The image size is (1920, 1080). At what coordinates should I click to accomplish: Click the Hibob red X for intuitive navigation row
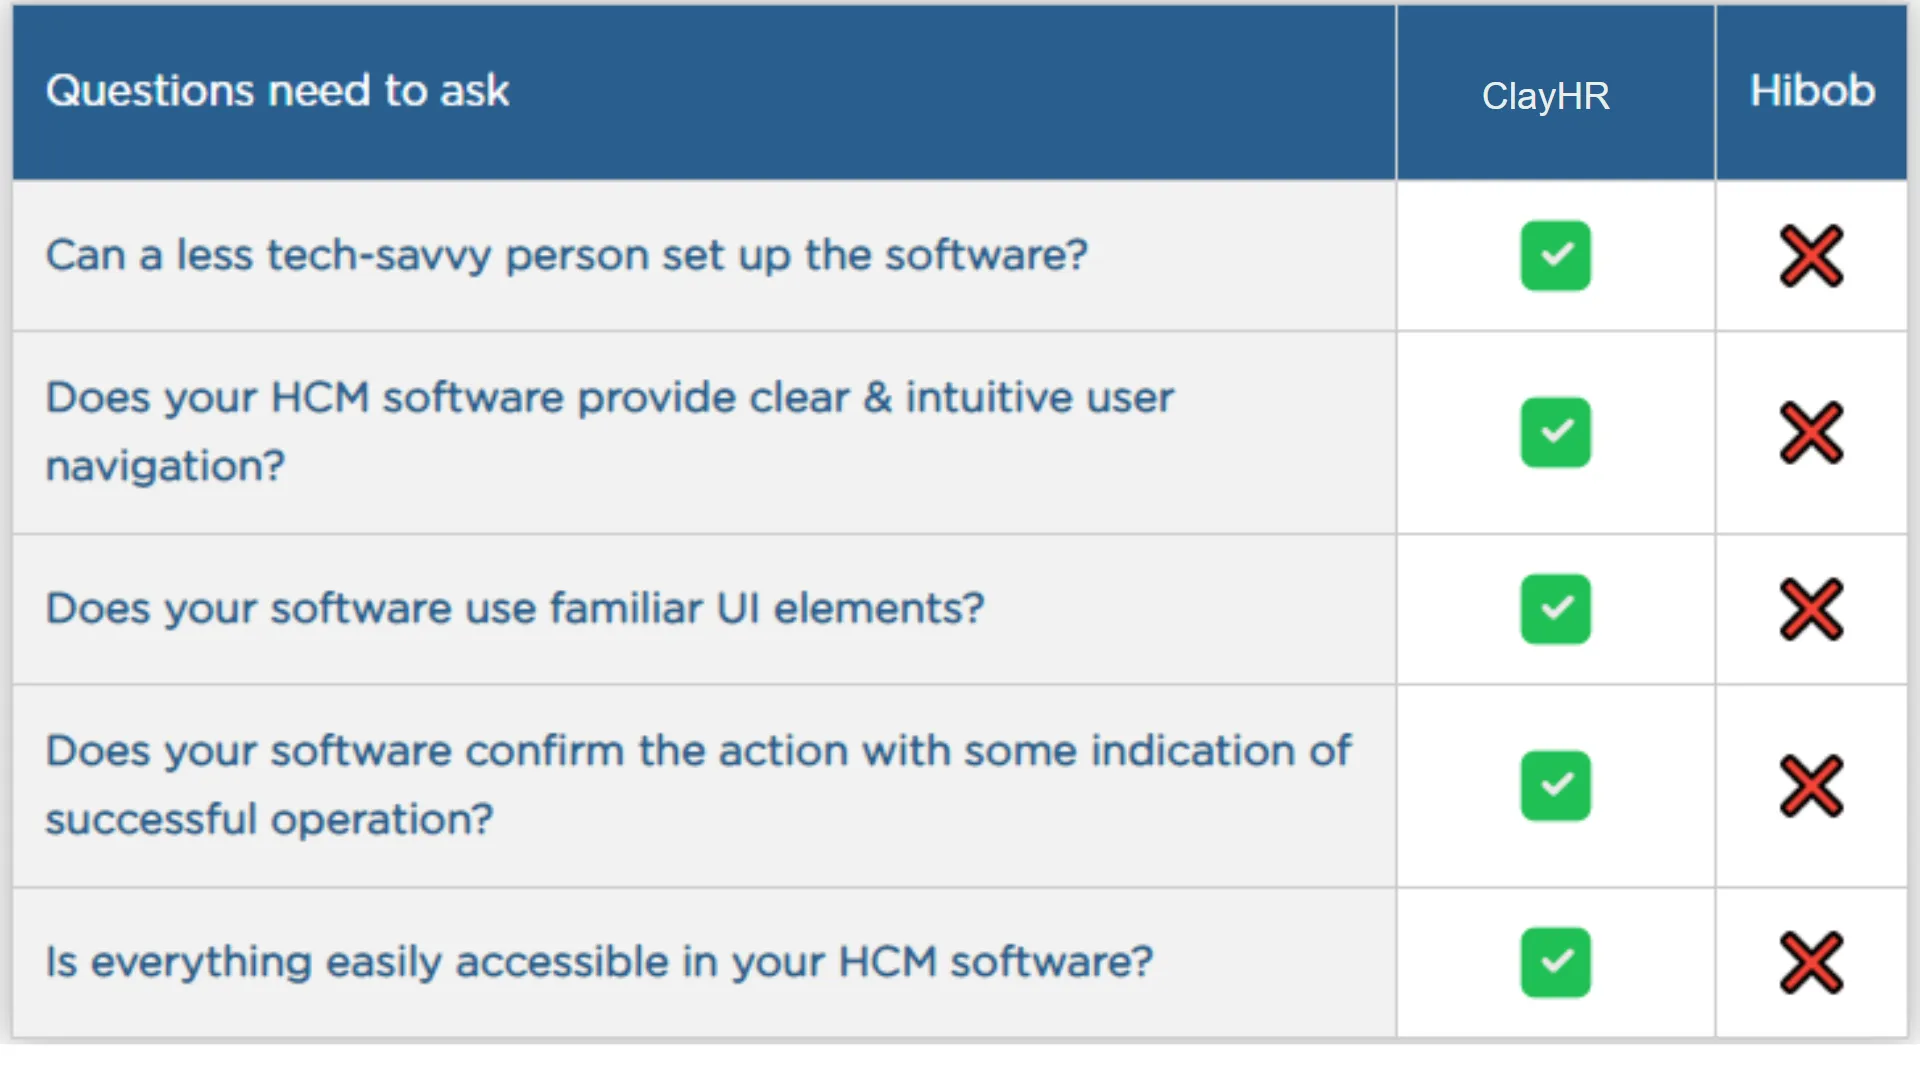click(x=1811, y=432)
